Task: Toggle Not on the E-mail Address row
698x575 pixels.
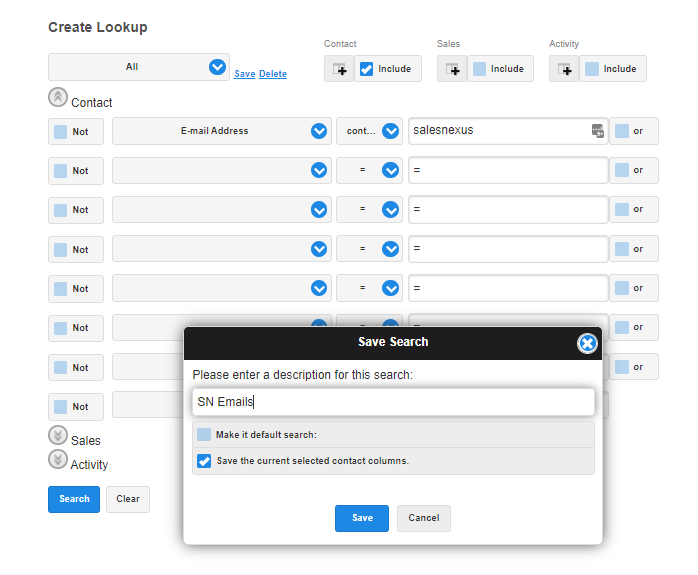Action: click(61, 131)
